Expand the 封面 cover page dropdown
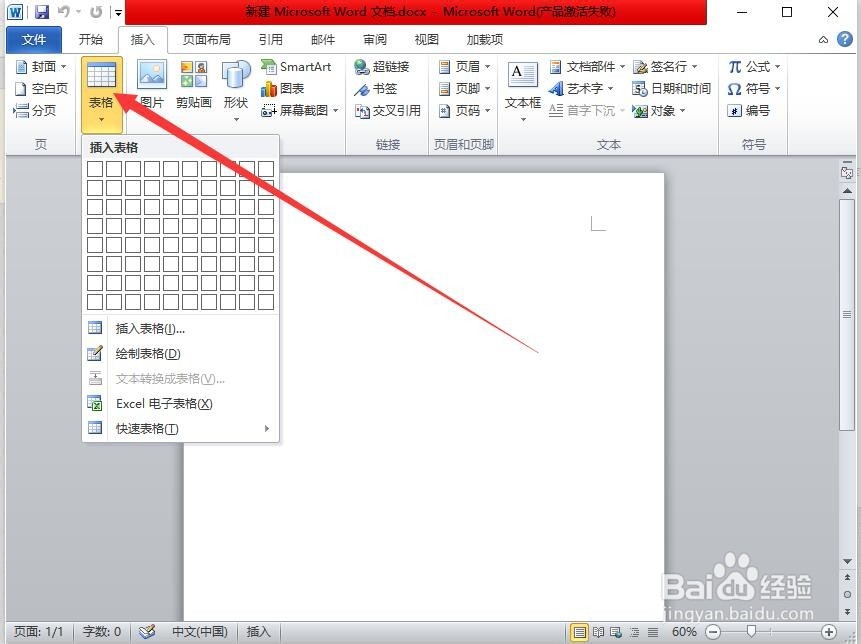 (x=64, y=66)
